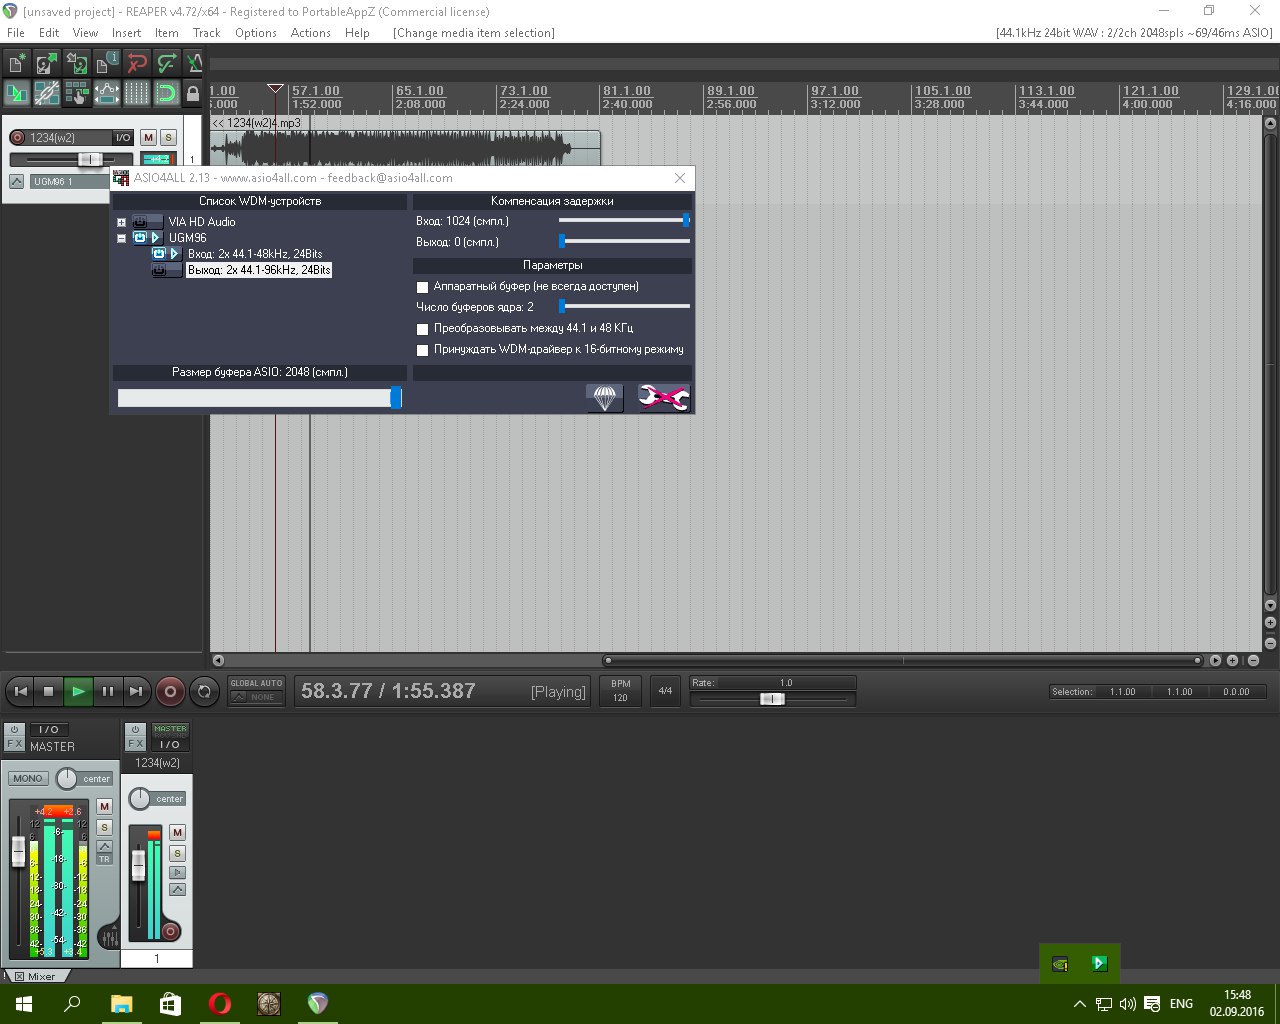Open Windows Start menu
The width and height of the screenshot is (1280, 1024).
24,1004
